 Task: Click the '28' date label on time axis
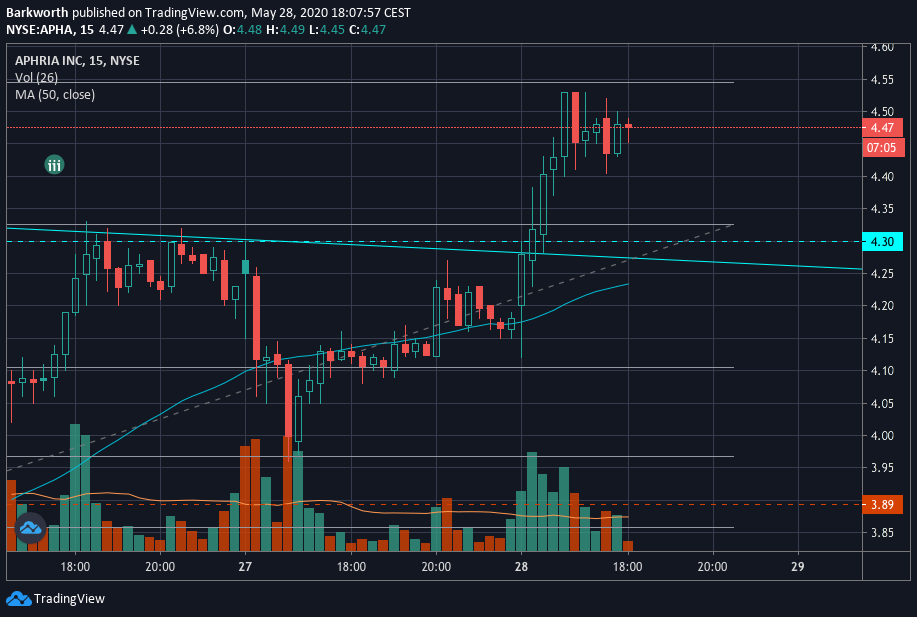pos(521,566)
